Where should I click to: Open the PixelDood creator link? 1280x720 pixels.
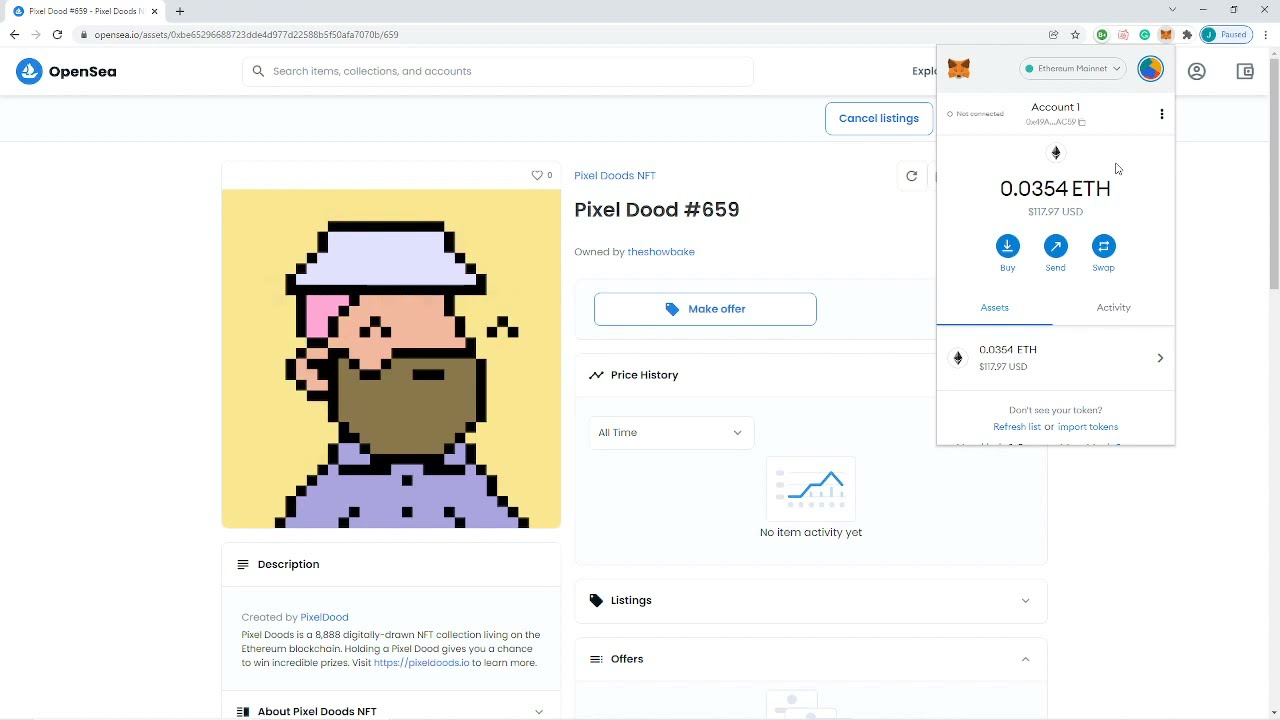tap(324, 617)
